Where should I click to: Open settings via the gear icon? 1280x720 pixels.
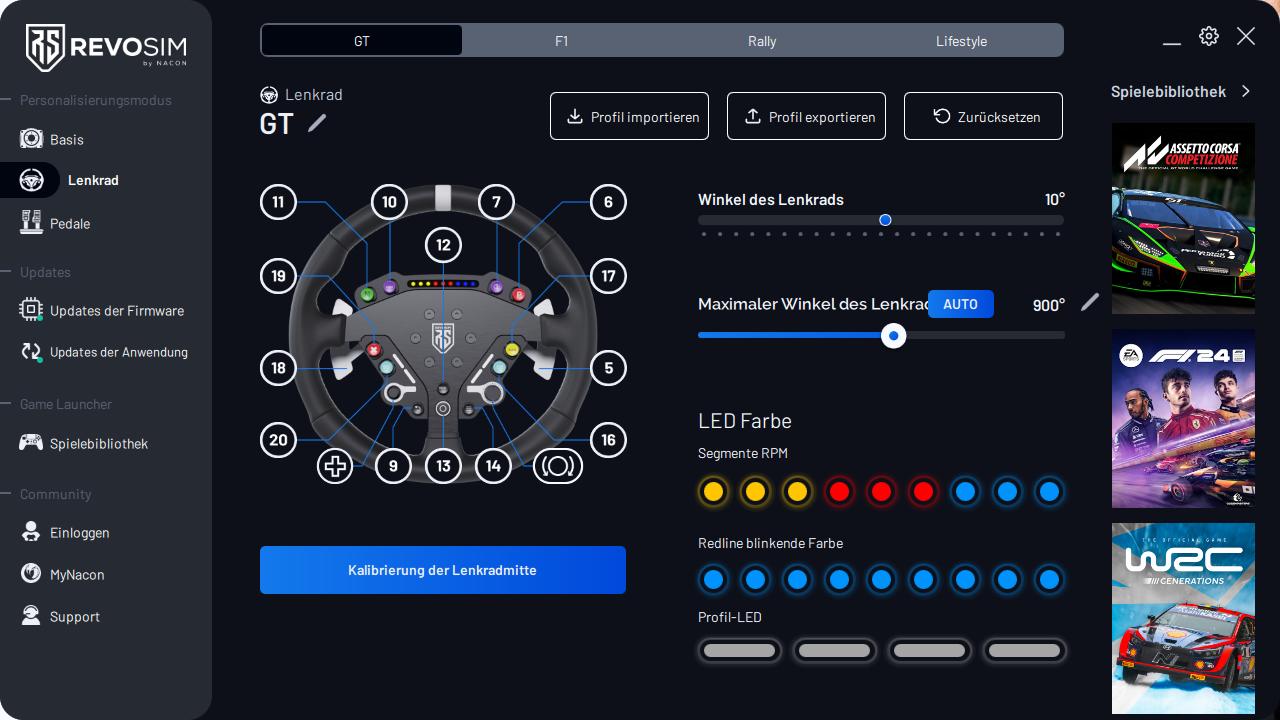click(1209, 37)
